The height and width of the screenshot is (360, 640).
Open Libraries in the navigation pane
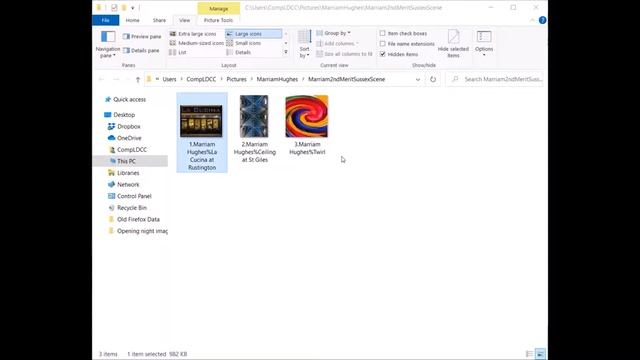tap(123, 173)
